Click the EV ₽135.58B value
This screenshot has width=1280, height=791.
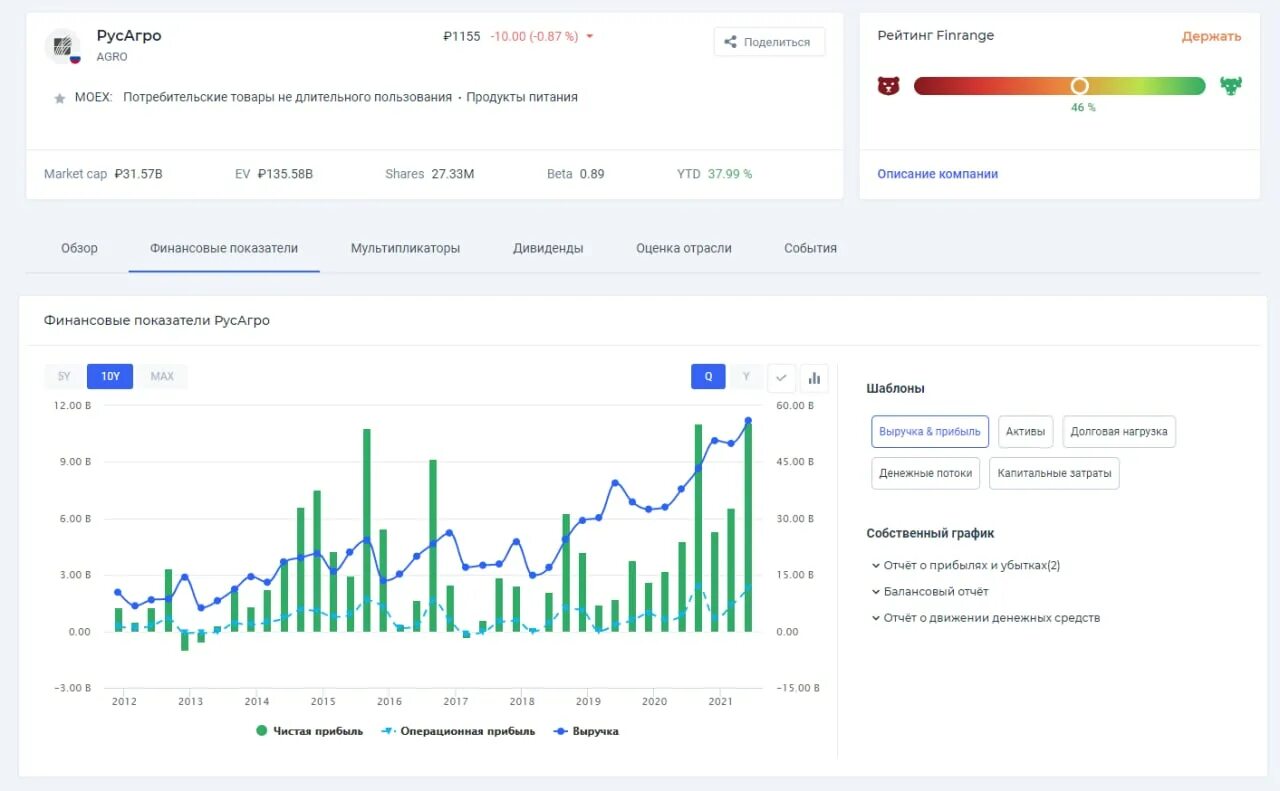tap(285, 174)
